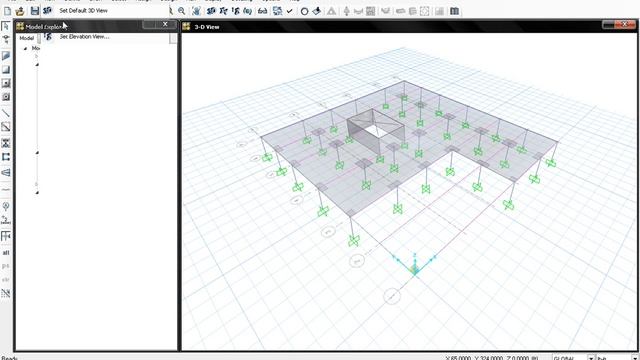Click the 3D view toolbar icon

click(211, 11)
